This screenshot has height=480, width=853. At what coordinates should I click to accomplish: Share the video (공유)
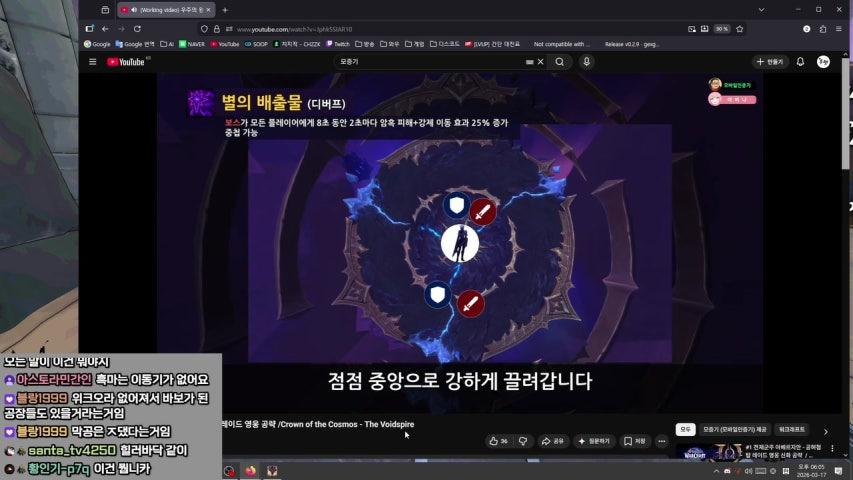click(x=552, y=441)
